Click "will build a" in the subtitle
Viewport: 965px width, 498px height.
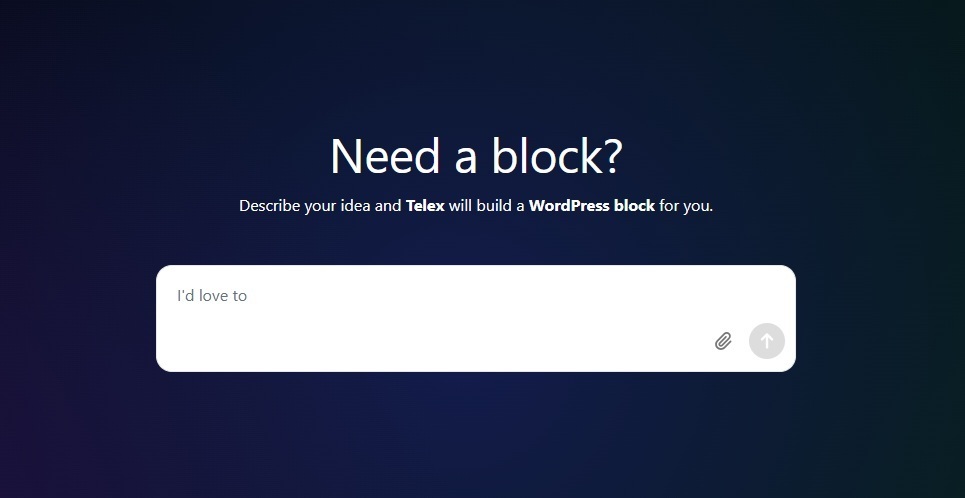[x=486, y=206]
